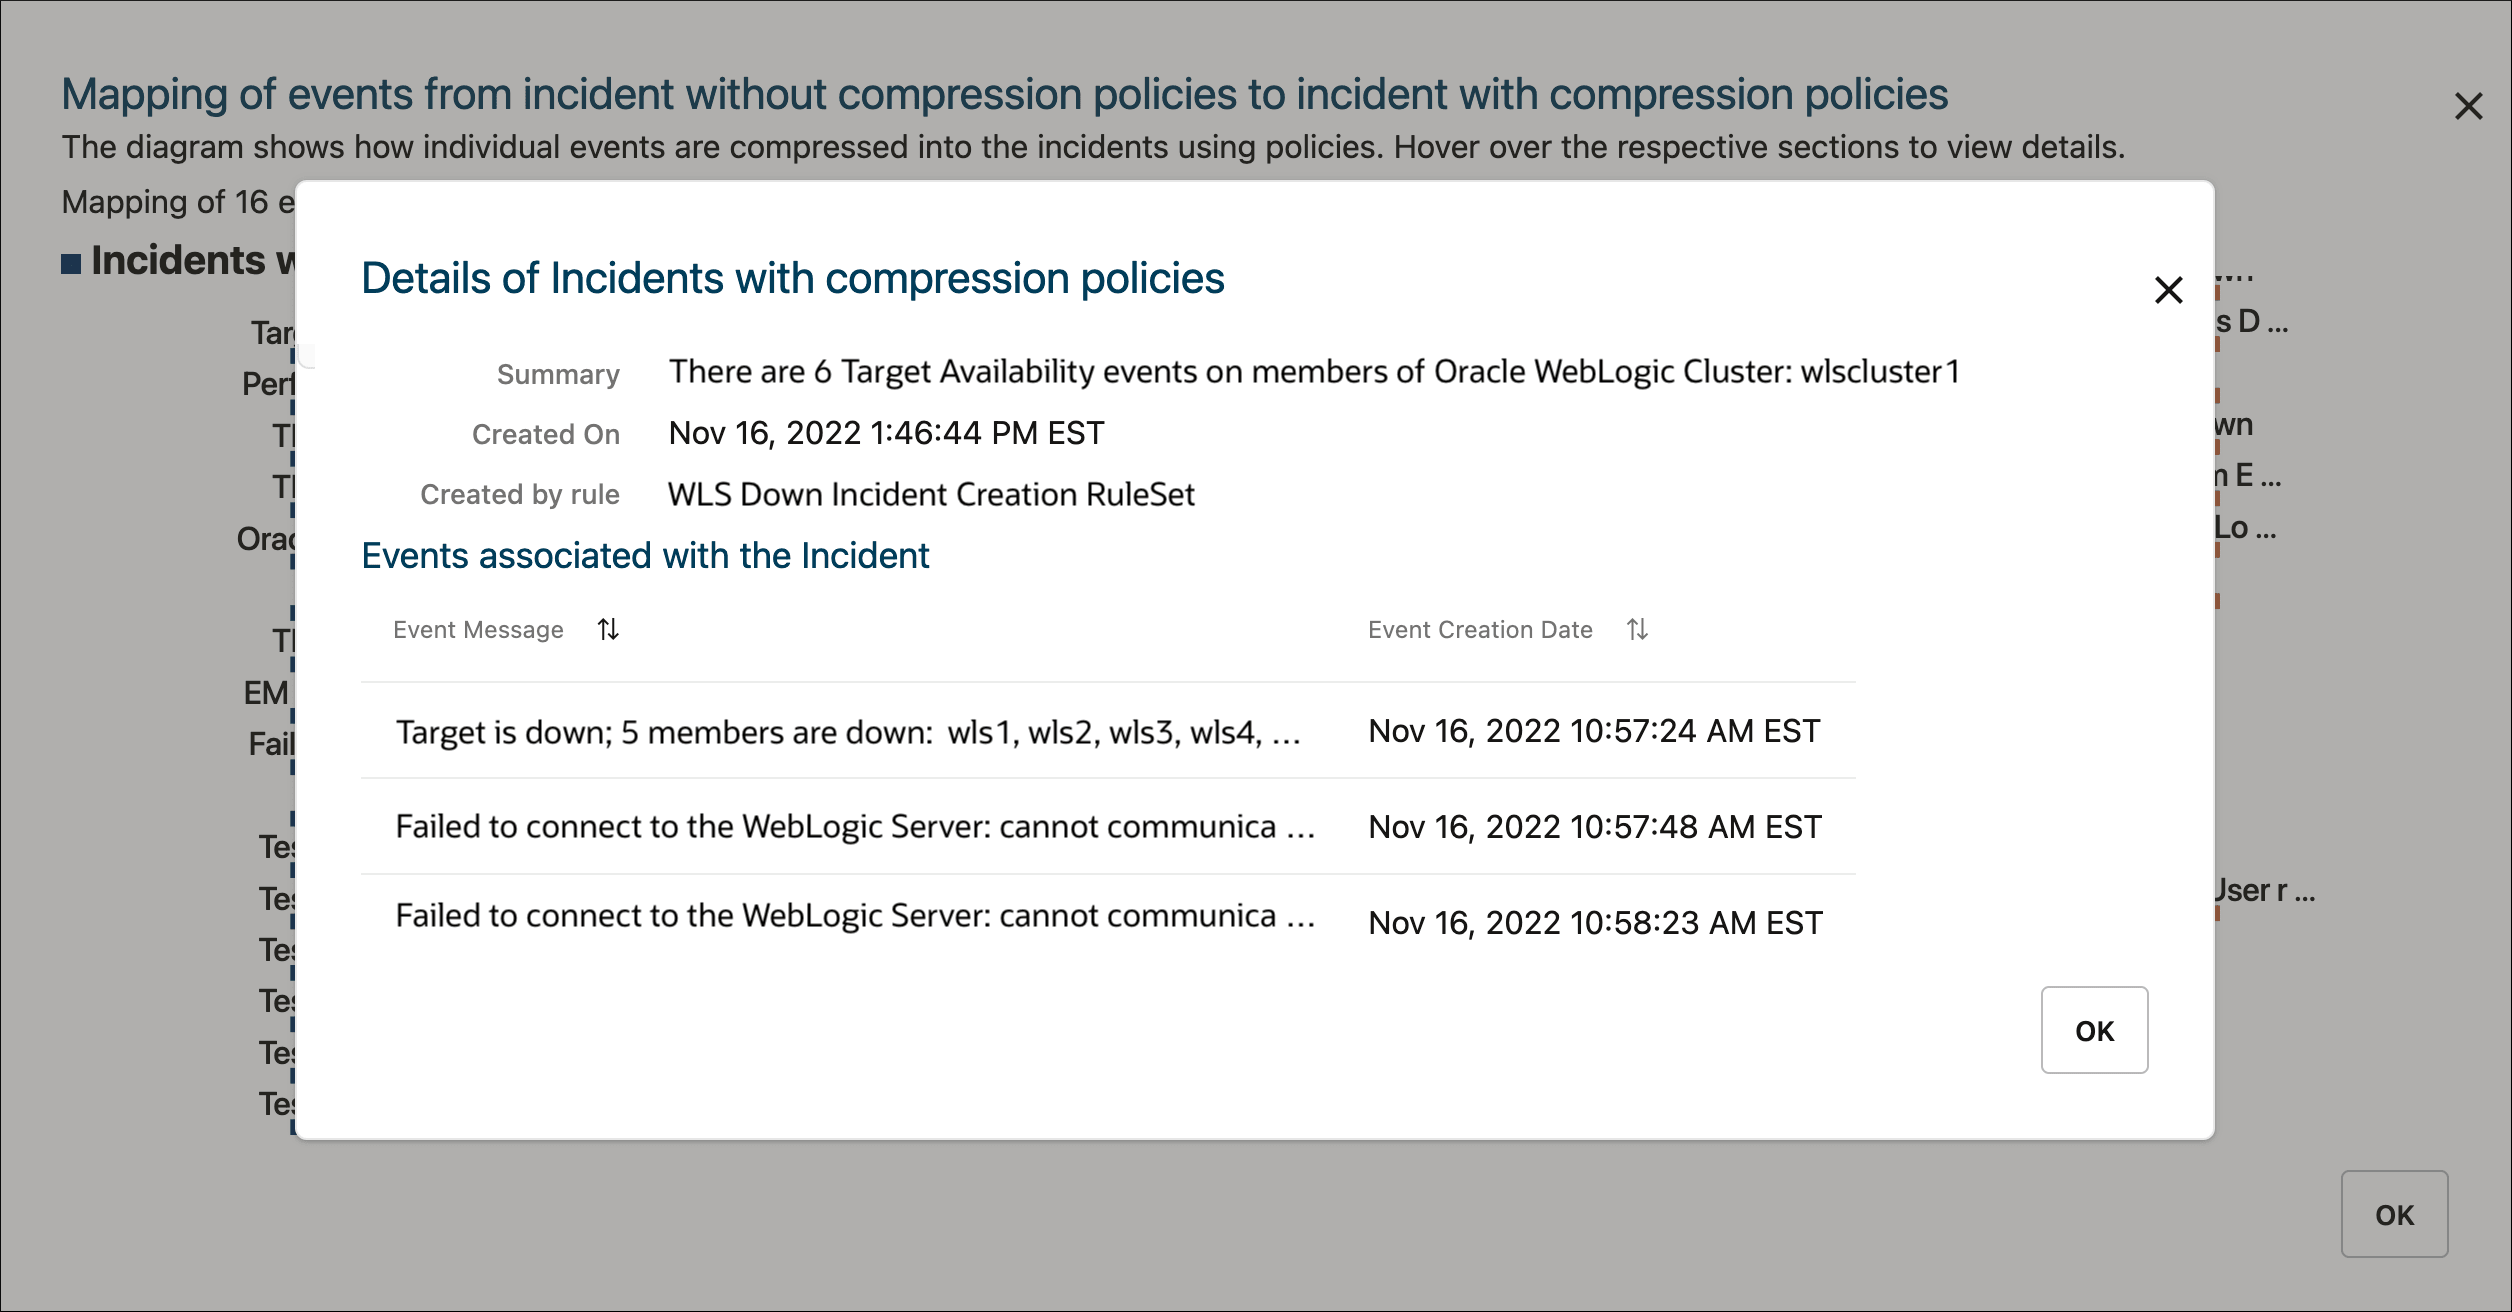This screenshot has height=1312, width=2512.
Task: Click the 'Details of Incidents' dialog title
Action: (792, 278)
